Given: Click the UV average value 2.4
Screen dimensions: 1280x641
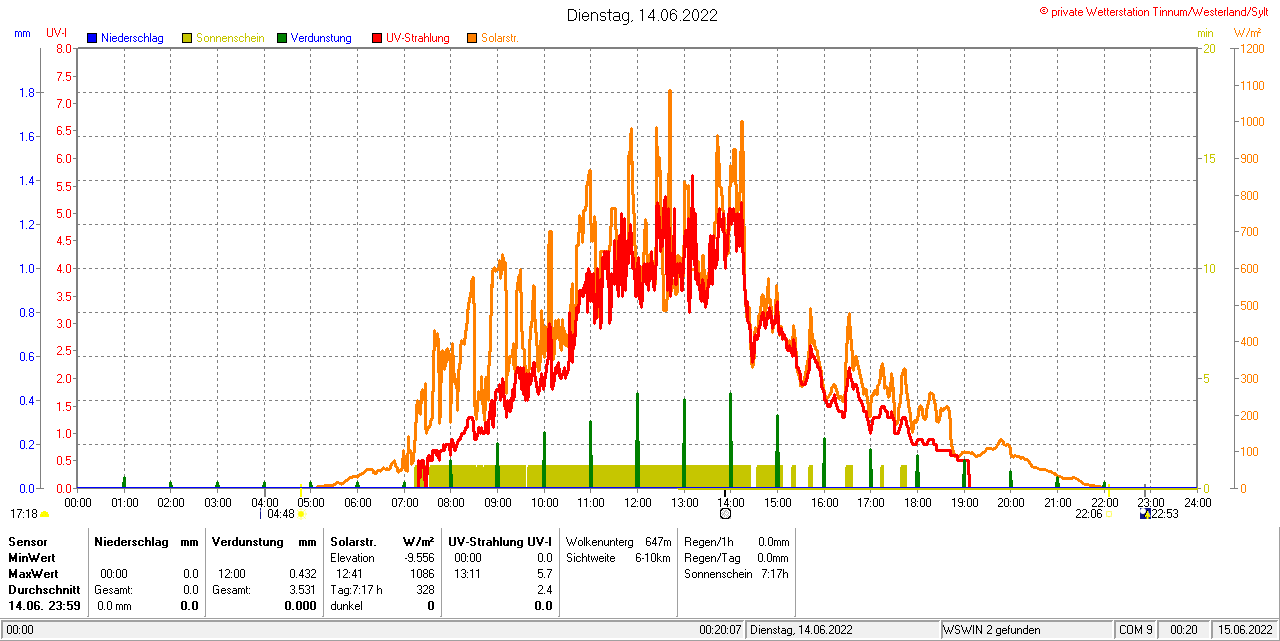Looking at the screenshot, I should coord(545,590).
